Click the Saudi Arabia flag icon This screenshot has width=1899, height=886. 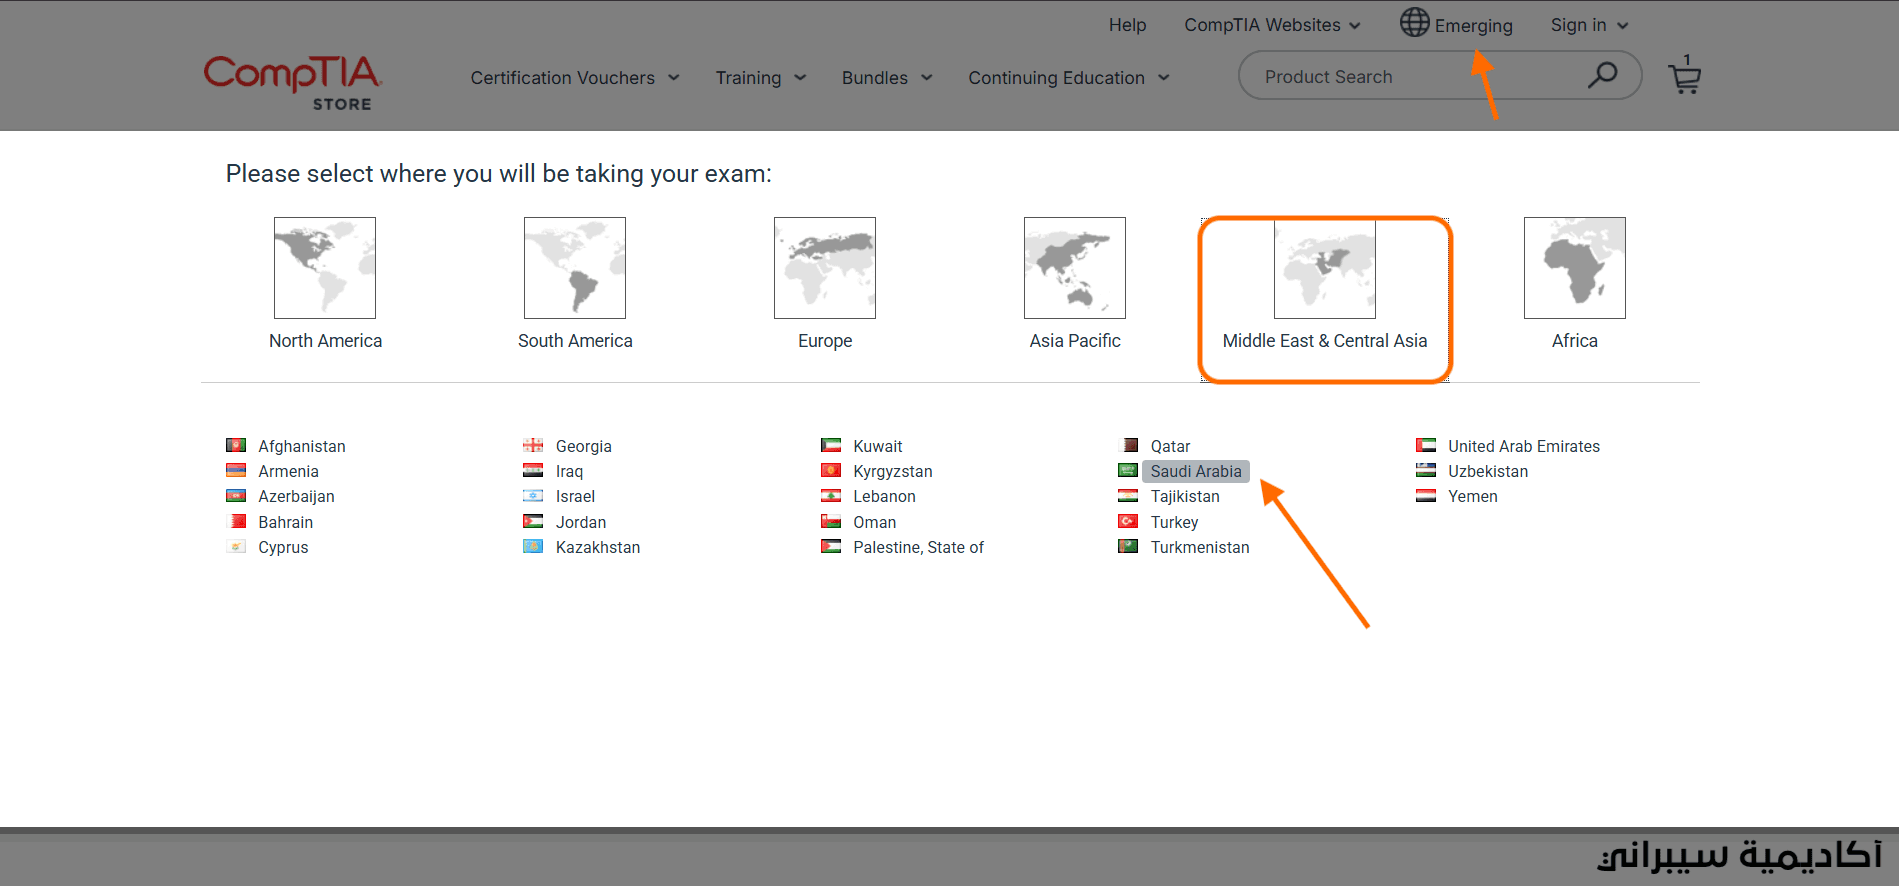coord(1128,470)
